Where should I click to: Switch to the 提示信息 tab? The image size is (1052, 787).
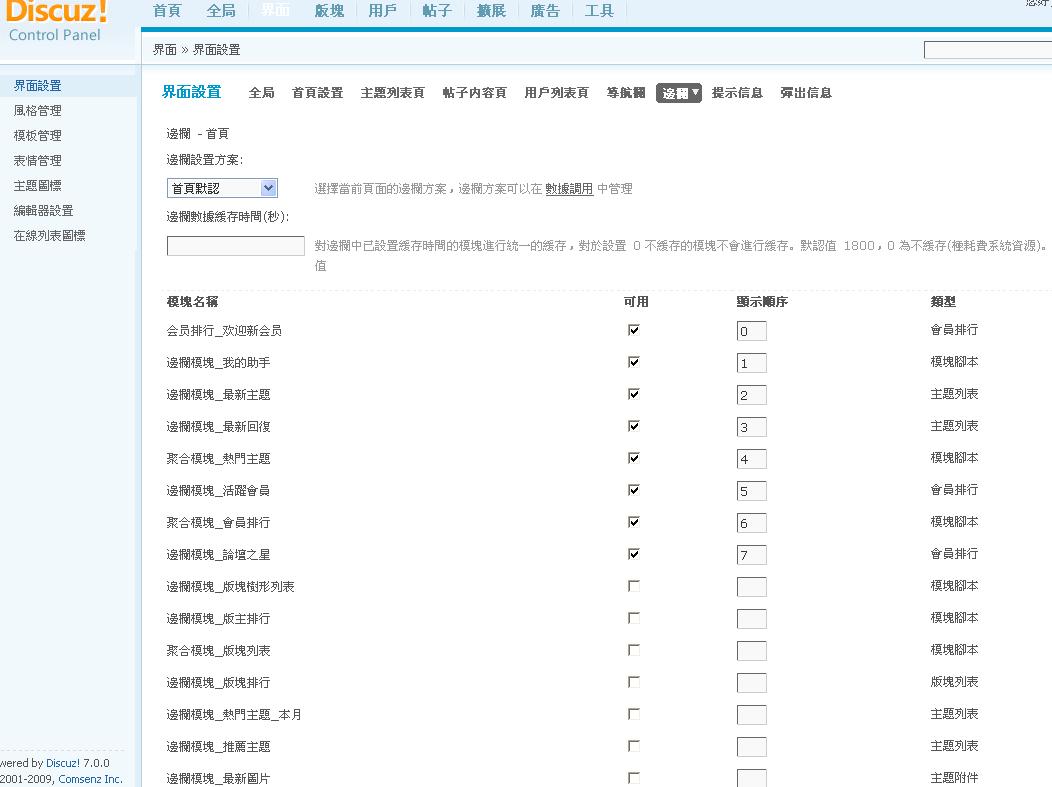[x=737, y=93]
